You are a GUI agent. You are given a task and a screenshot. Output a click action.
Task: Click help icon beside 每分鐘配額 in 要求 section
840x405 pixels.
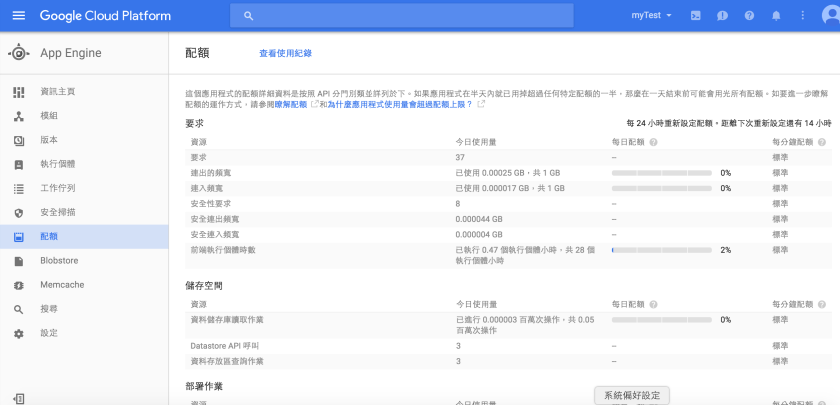tap(822, 142)
